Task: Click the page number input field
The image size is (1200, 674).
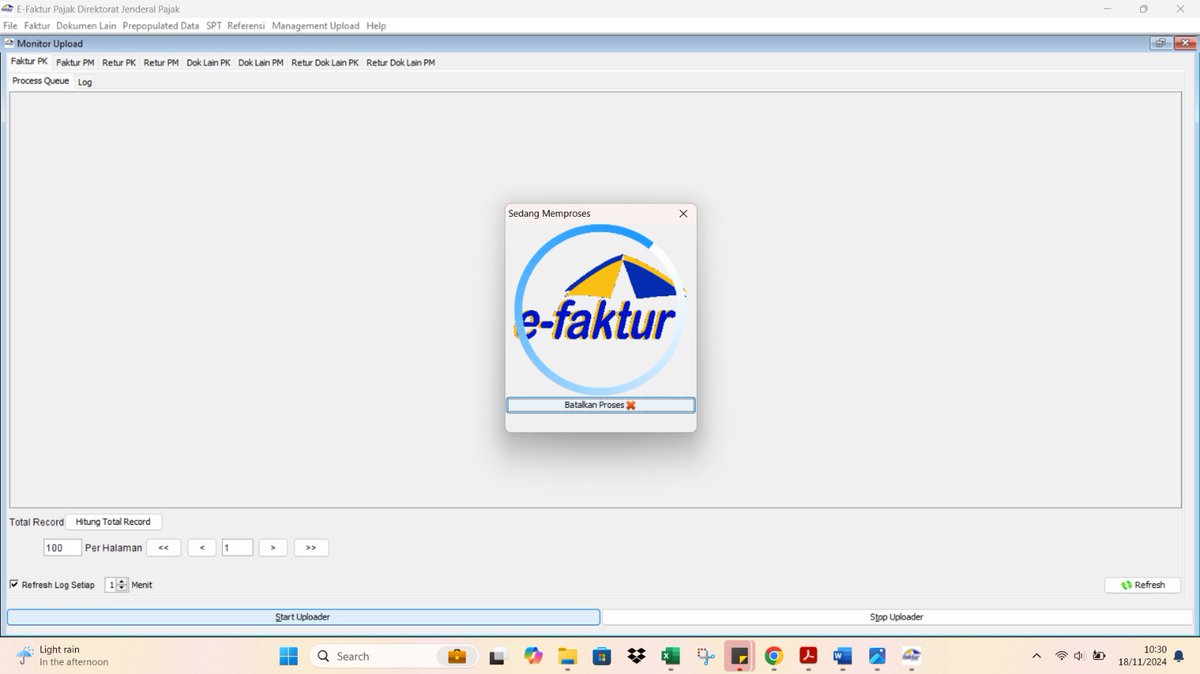Action: click(x=237, y=548)
